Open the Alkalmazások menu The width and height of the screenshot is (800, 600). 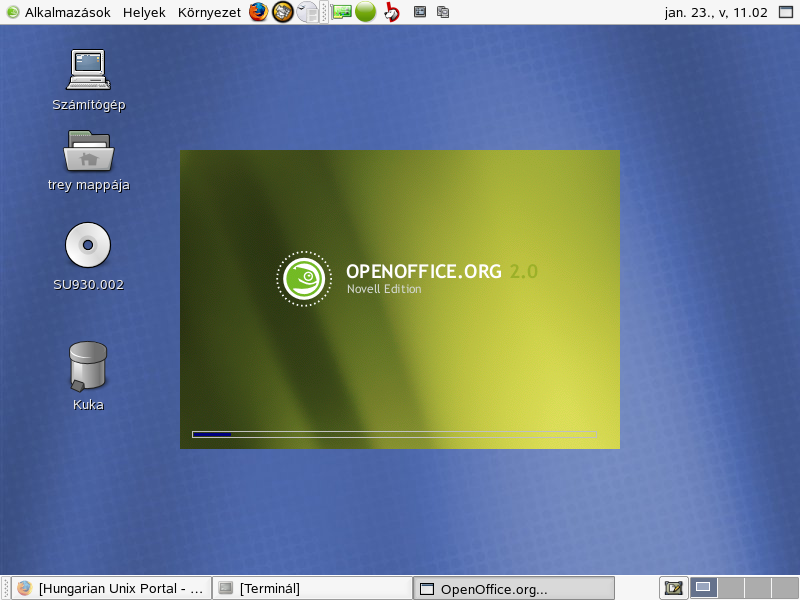pos(67,12)
